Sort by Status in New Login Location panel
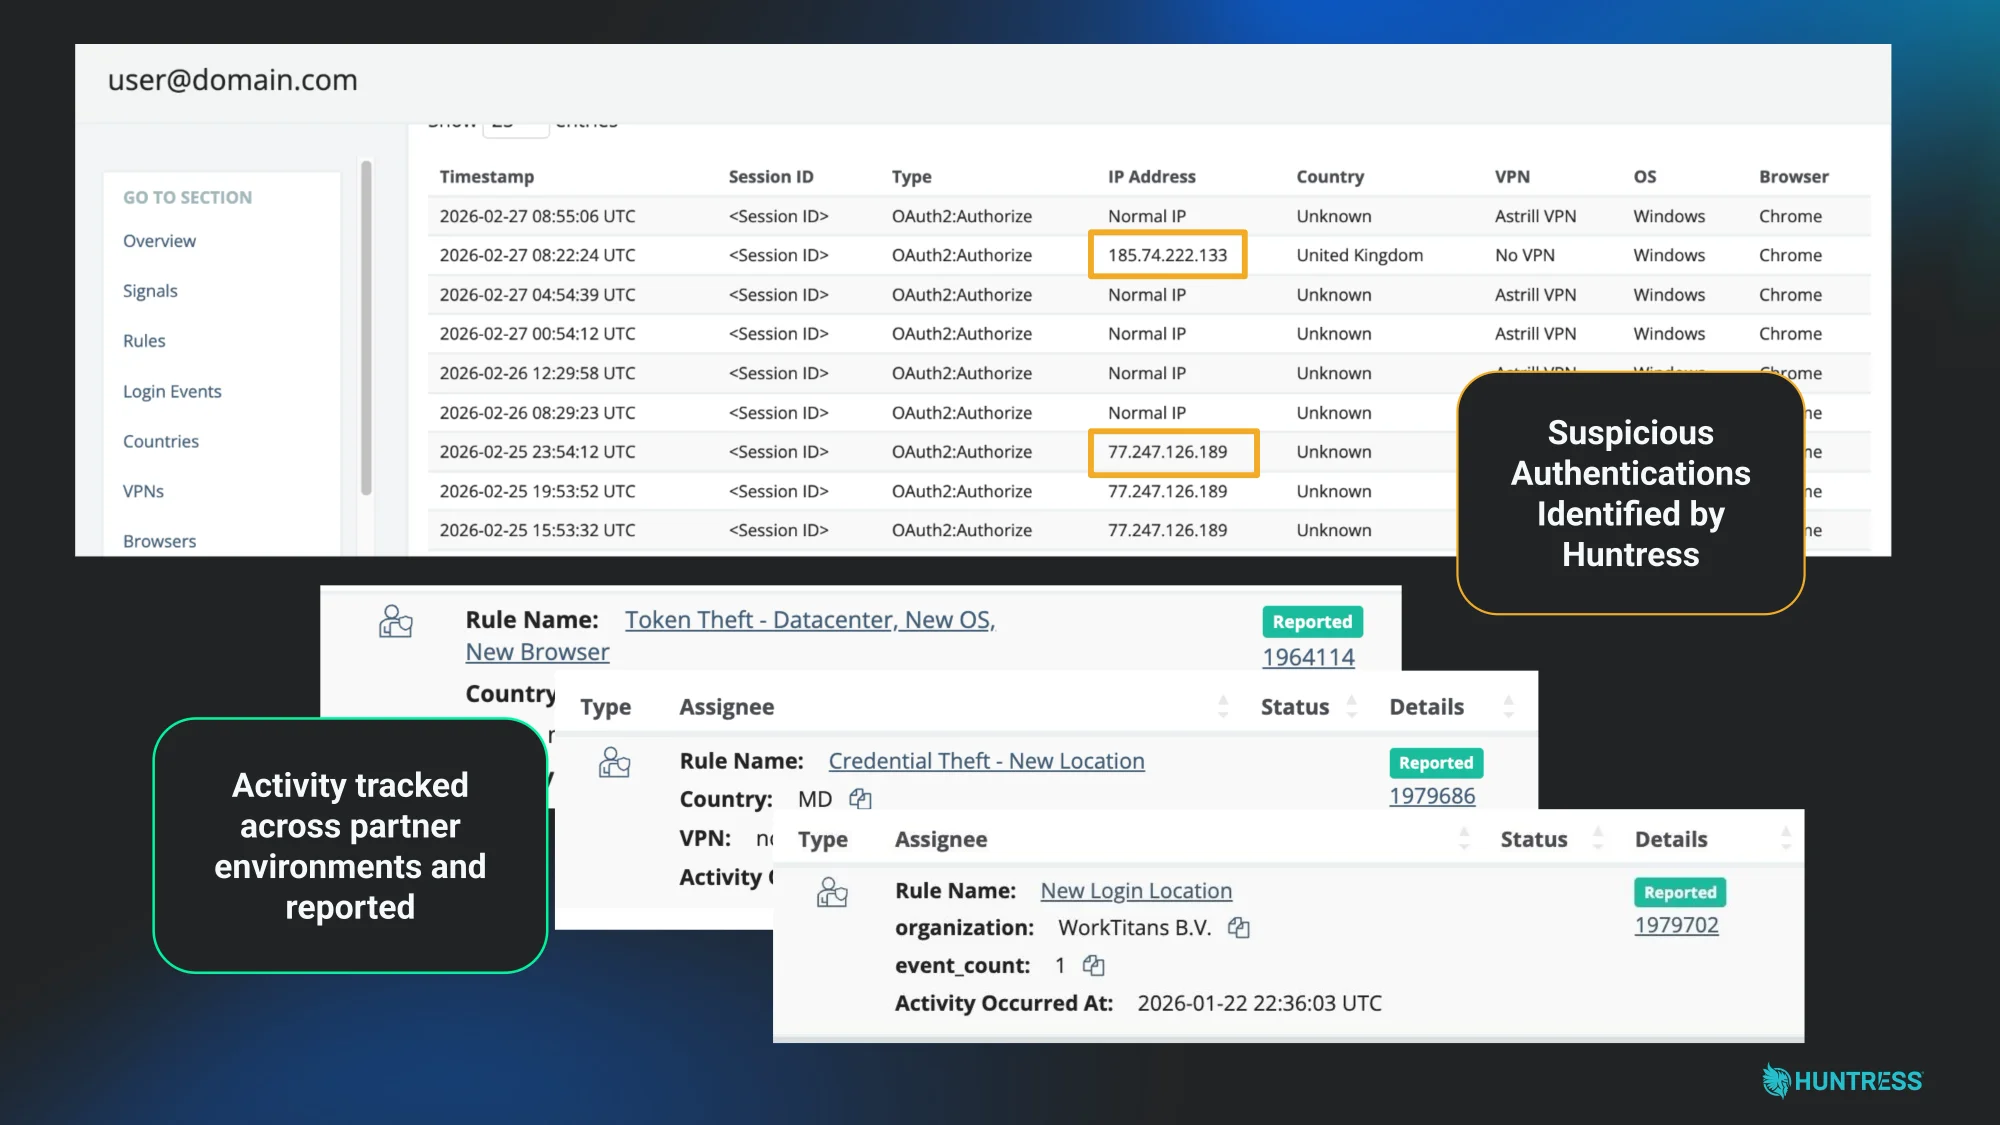Viewport: 2000px width, 1125px height. (x=1597, y=839)
